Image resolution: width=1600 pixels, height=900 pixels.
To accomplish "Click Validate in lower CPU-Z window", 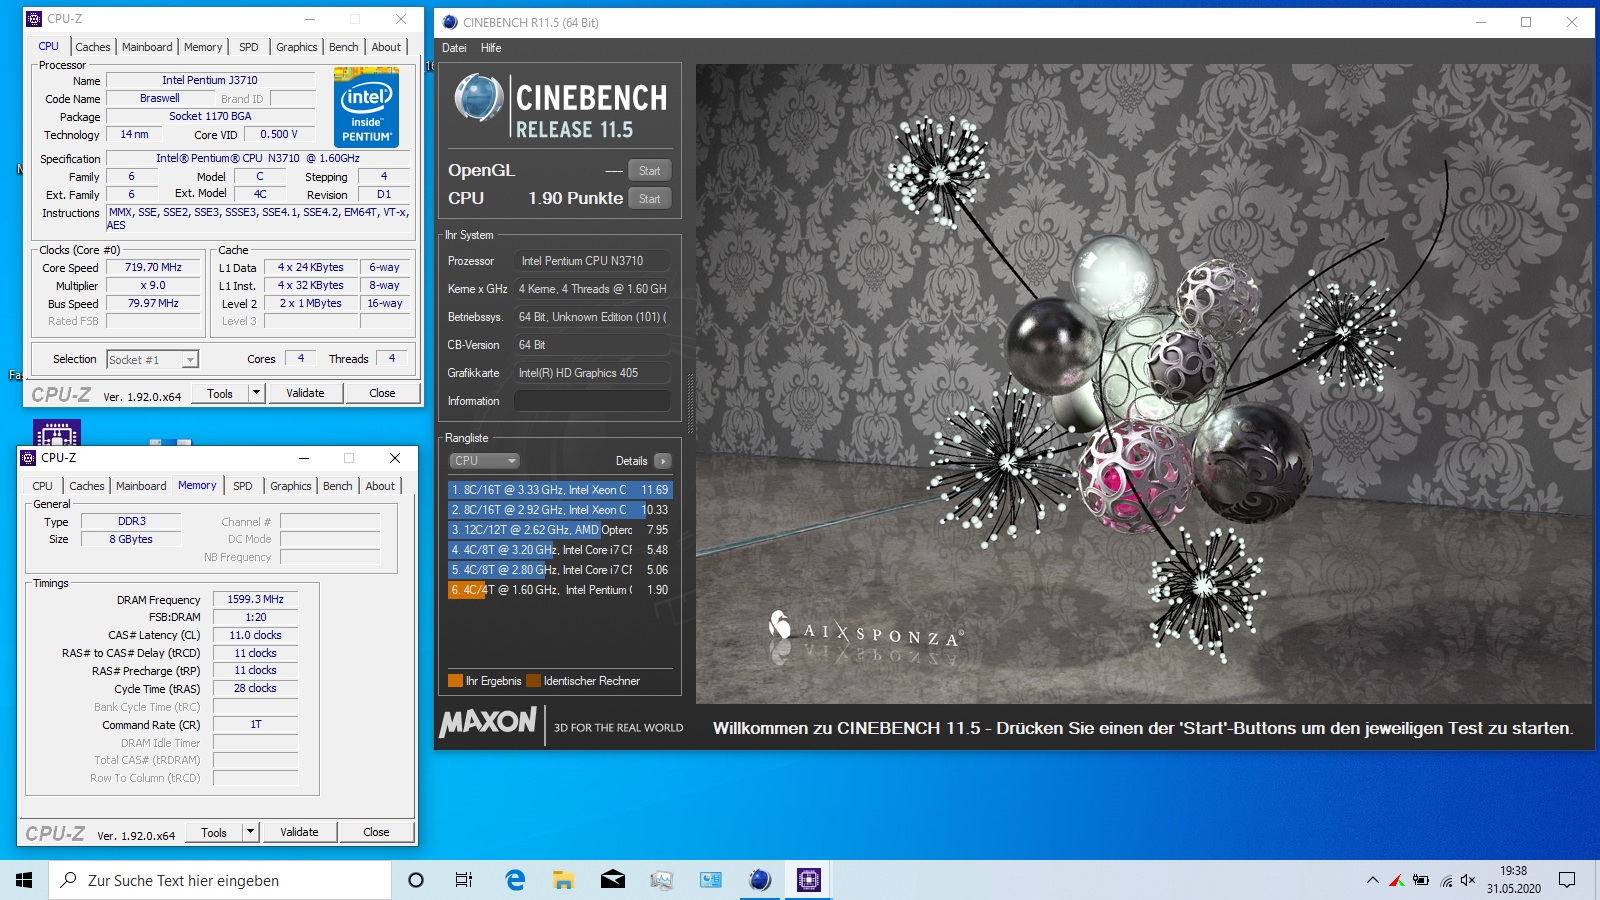I will pos(299,832).
